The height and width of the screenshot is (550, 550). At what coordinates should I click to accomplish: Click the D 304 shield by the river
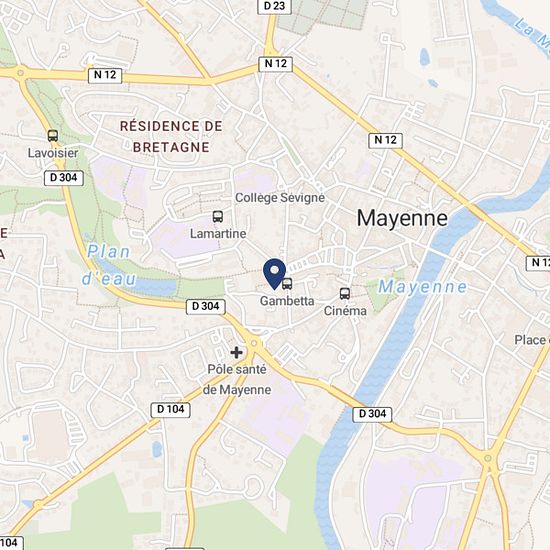point(372,414)
